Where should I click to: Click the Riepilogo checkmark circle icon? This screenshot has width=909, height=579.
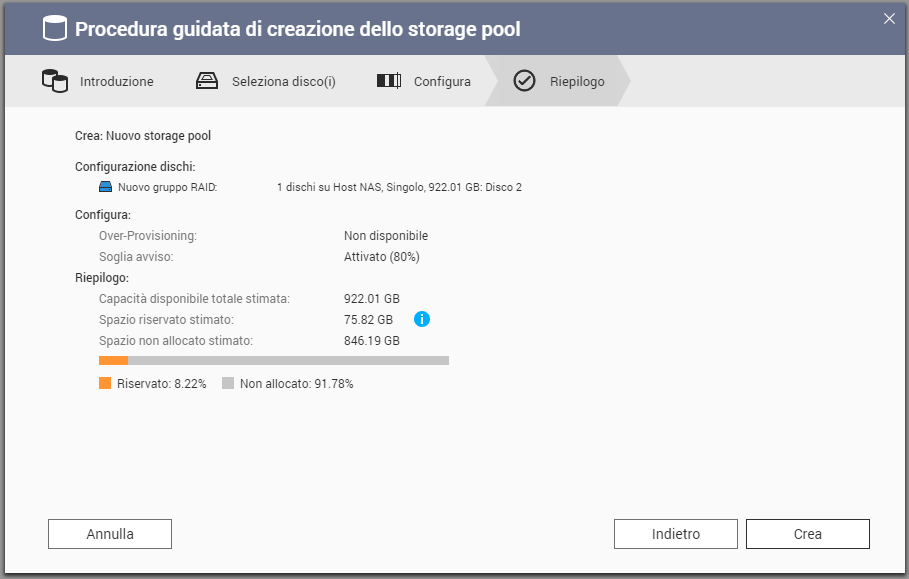[524, 81]
